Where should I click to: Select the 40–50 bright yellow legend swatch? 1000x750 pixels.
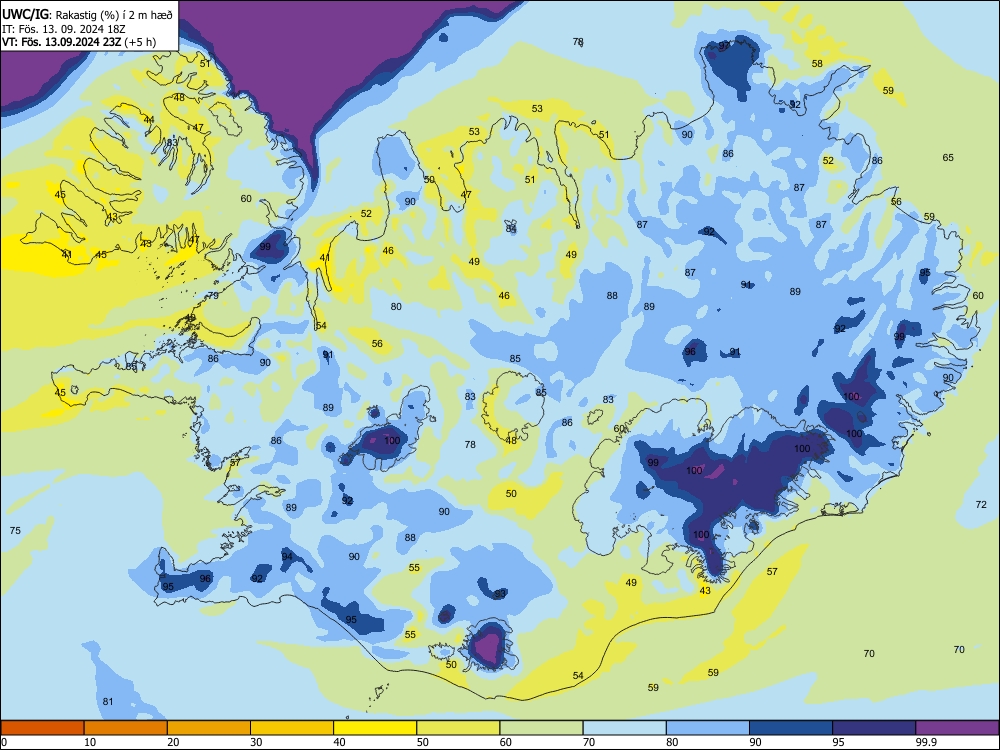(375, 728)
